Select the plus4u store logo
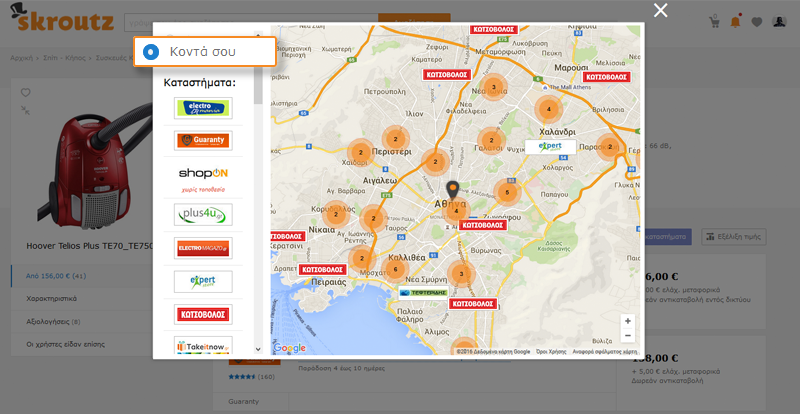Viewport: 800px width, 414px height. (203, 214)
